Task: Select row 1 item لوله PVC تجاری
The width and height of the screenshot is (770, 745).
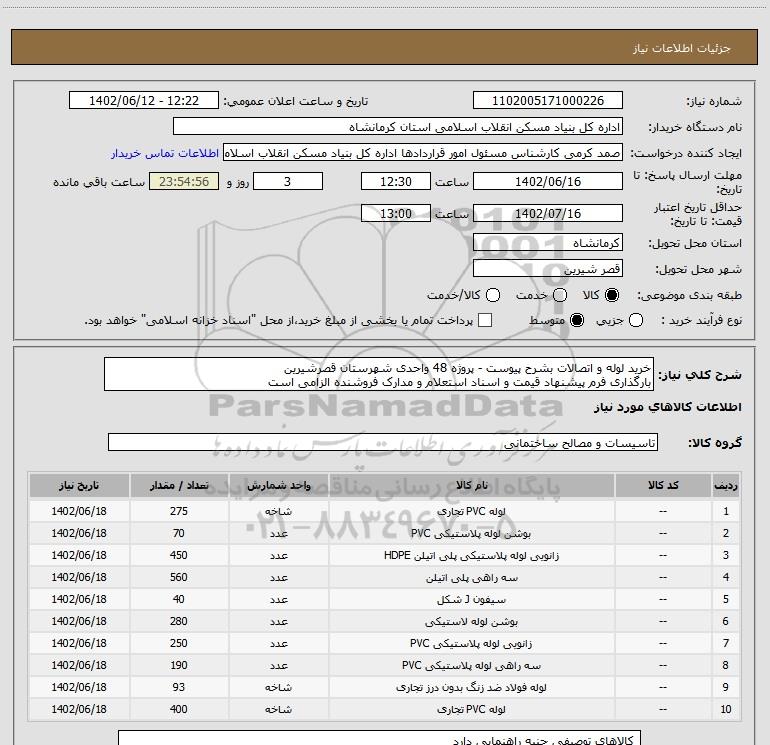Action: coord(471,511)
